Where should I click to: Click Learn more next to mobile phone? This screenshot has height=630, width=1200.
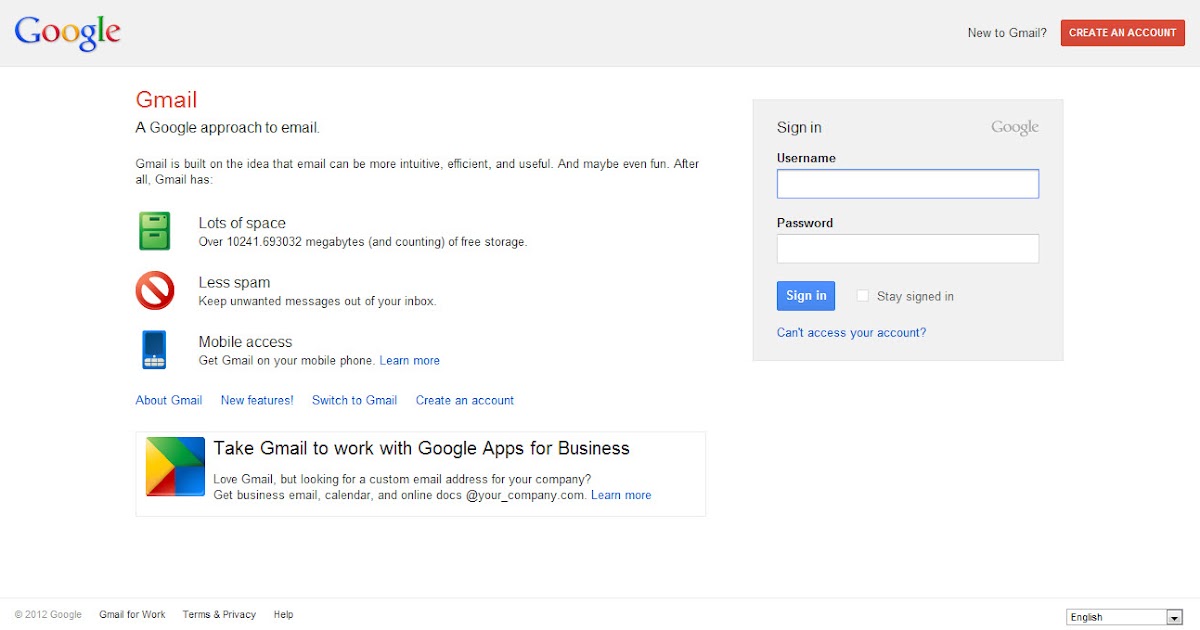click(x=410, y=361)
